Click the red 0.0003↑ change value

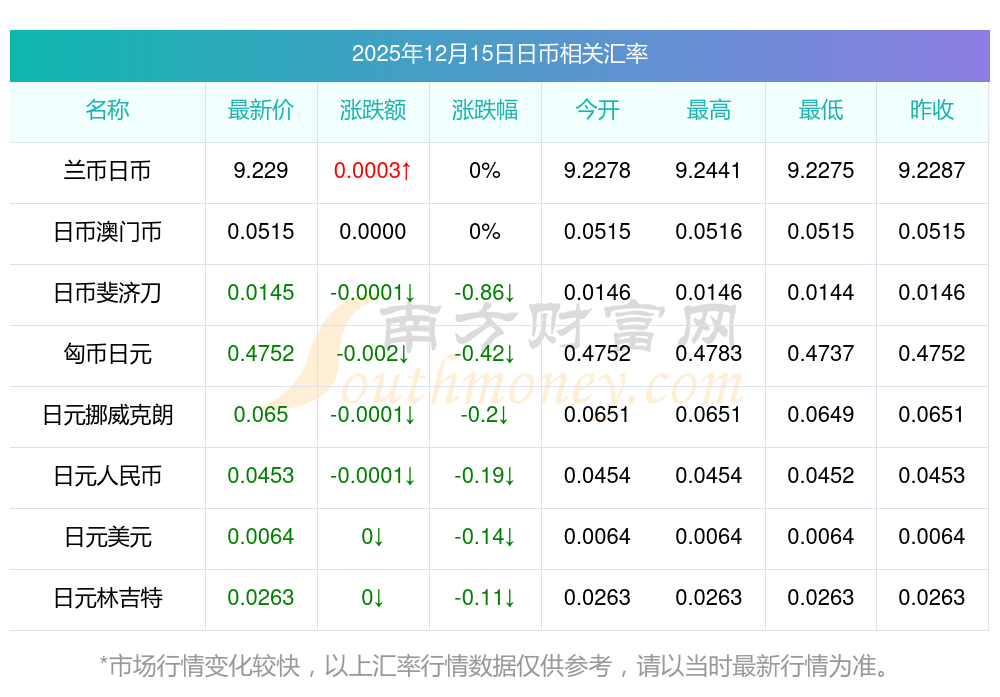373,171
